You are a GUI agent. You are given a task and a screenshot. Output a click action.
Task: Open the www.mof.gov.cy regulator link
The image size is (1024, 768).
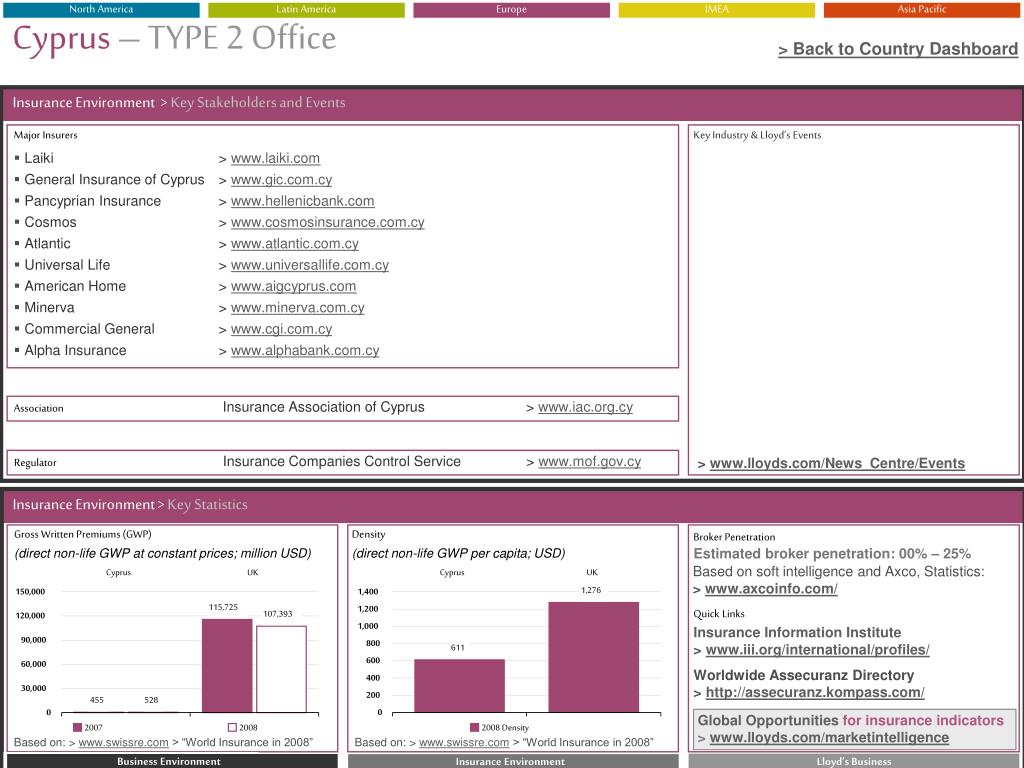(589, 461)
